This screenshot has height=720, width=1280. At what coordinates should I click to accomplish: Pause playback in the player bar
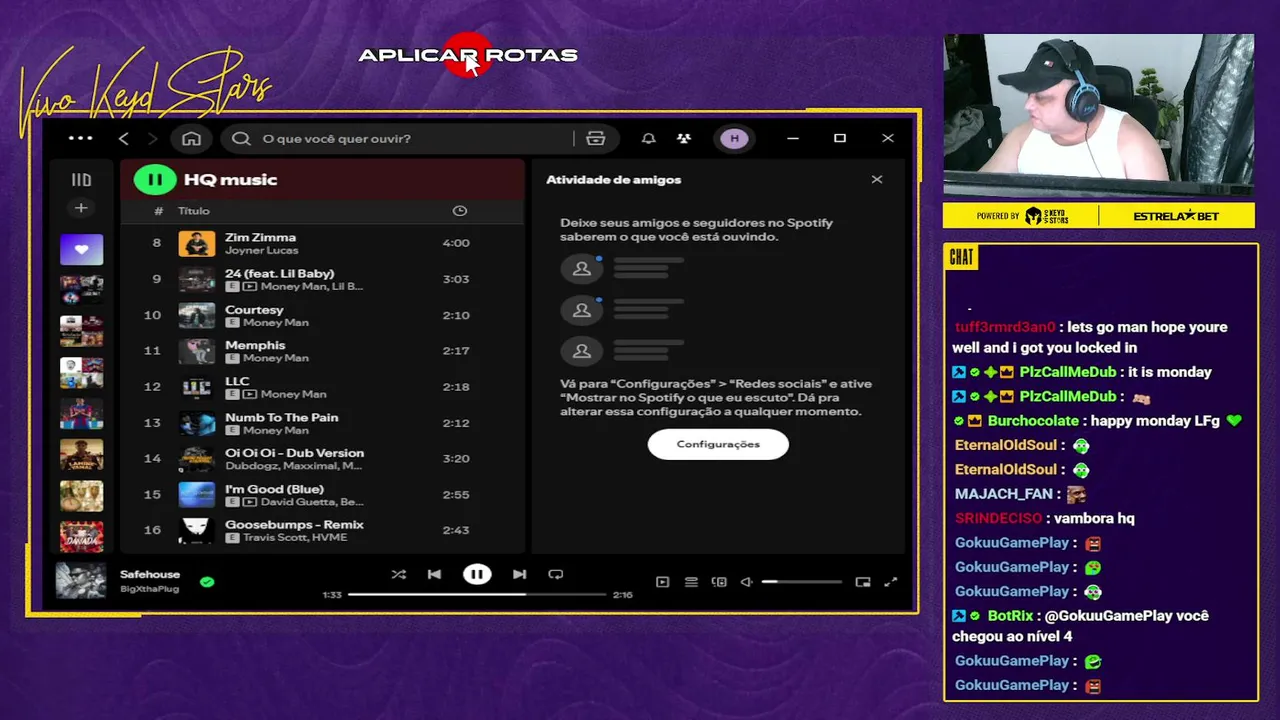[x=477, y=575]
